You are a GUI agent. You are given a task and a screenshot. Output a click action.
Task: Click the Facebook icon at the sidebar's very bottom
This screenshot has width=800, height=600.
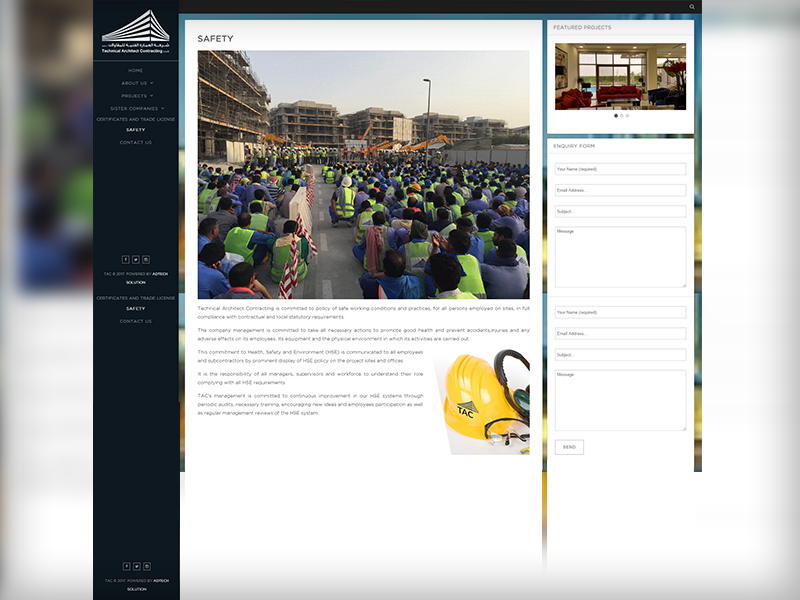(x=126, y=566)
